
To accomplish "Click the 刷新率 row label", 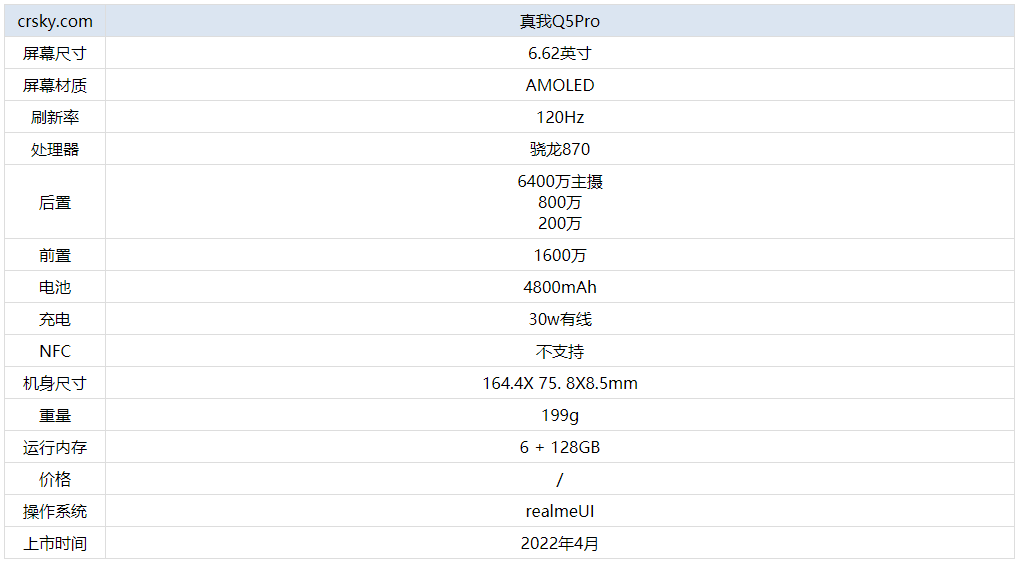I will pos(55,117).
